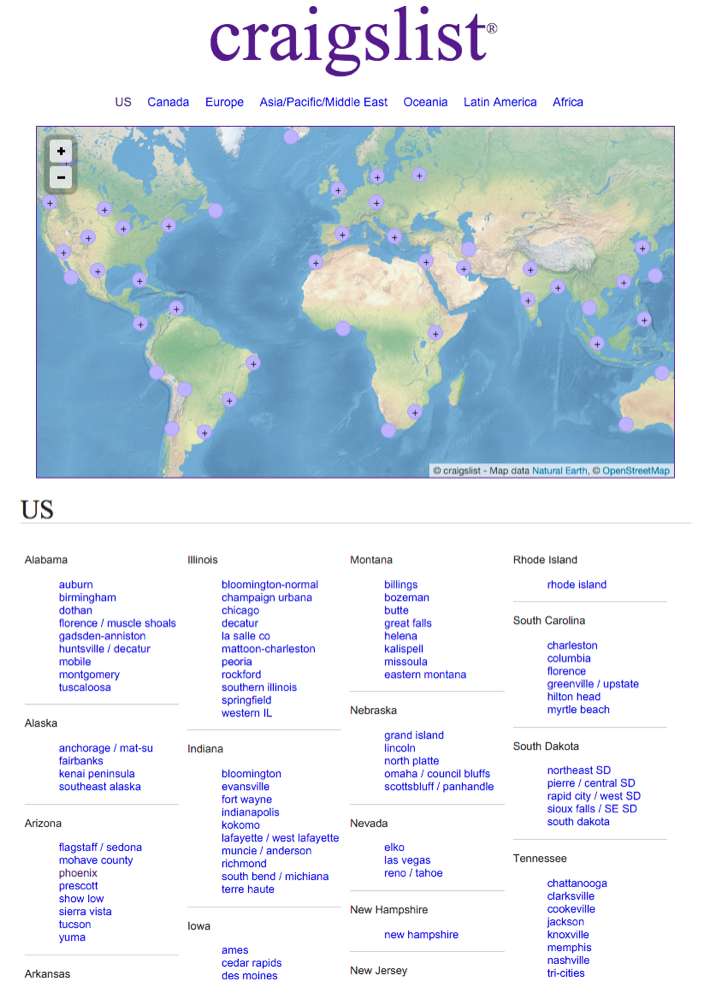Image resolution: width=728 pixels, height=982 pixels.
Task: Zoom in on the map with plus button
Action: coord(61,151)
